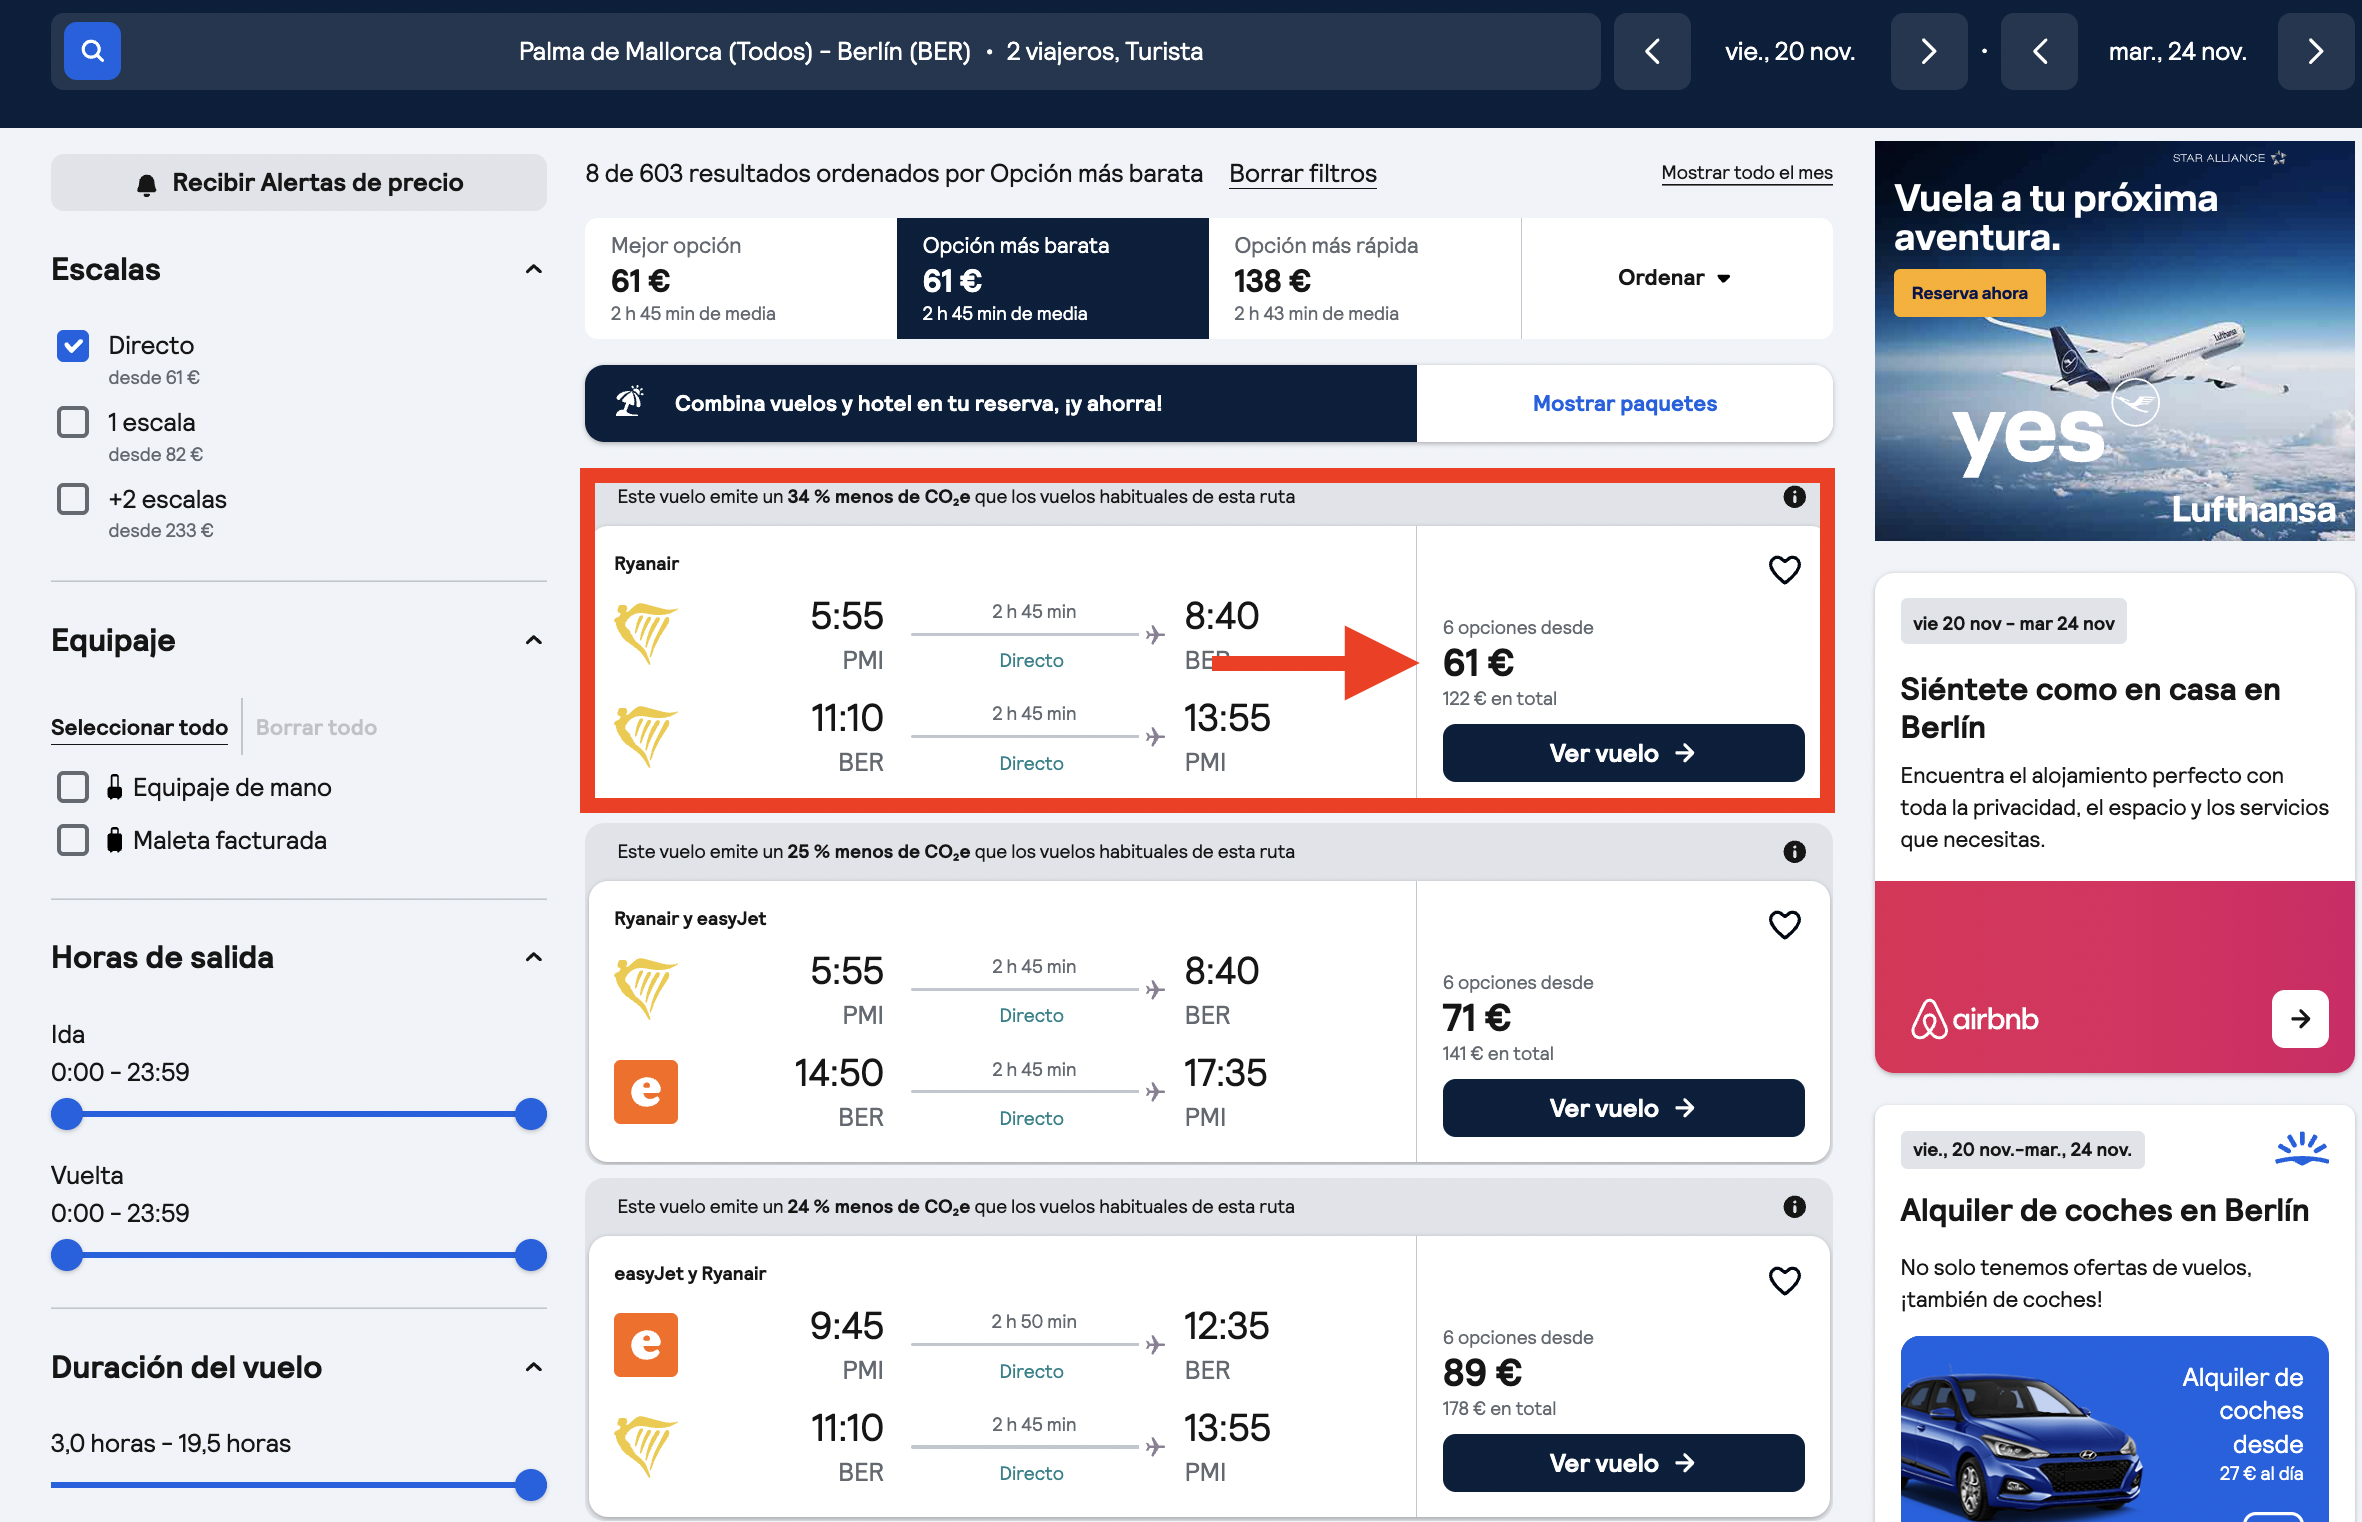Viewport: 2362px width, 1522px height.
Task: Select the Opción más barata tab
Action: click(1053, 278)
